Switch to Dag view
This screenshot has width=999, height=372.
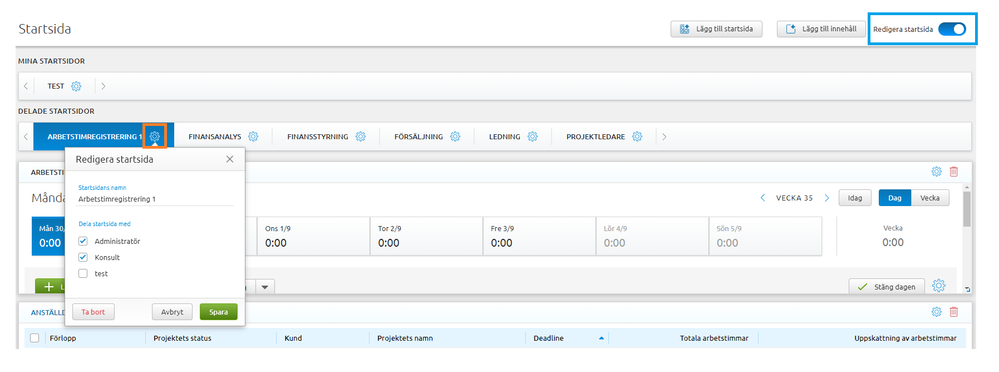pyautogui.click(x=895, y=198)
